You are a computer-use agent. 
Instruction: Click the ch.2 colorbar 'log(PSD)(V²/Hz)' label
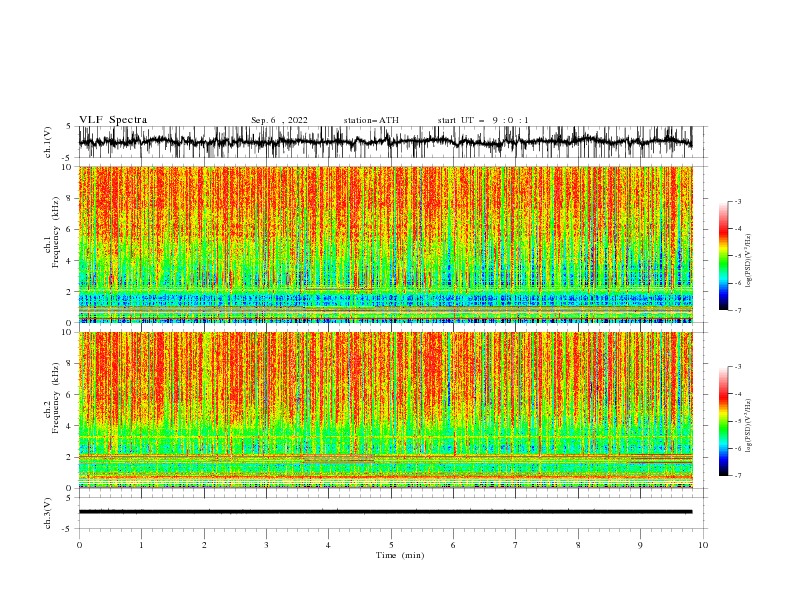point(748,426)
